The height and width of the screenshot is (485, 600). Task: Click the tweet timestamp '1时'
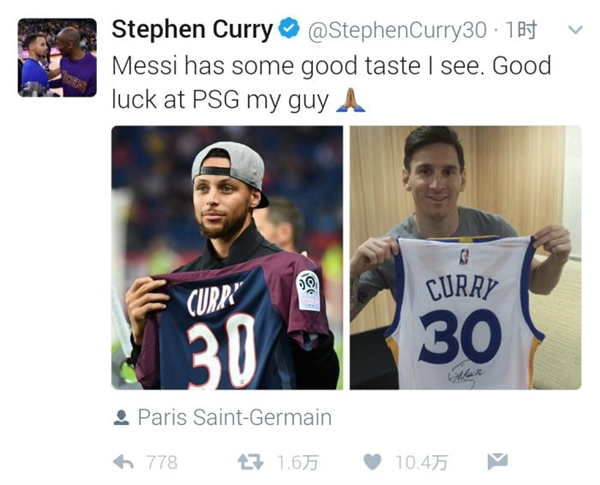(523, 31)
